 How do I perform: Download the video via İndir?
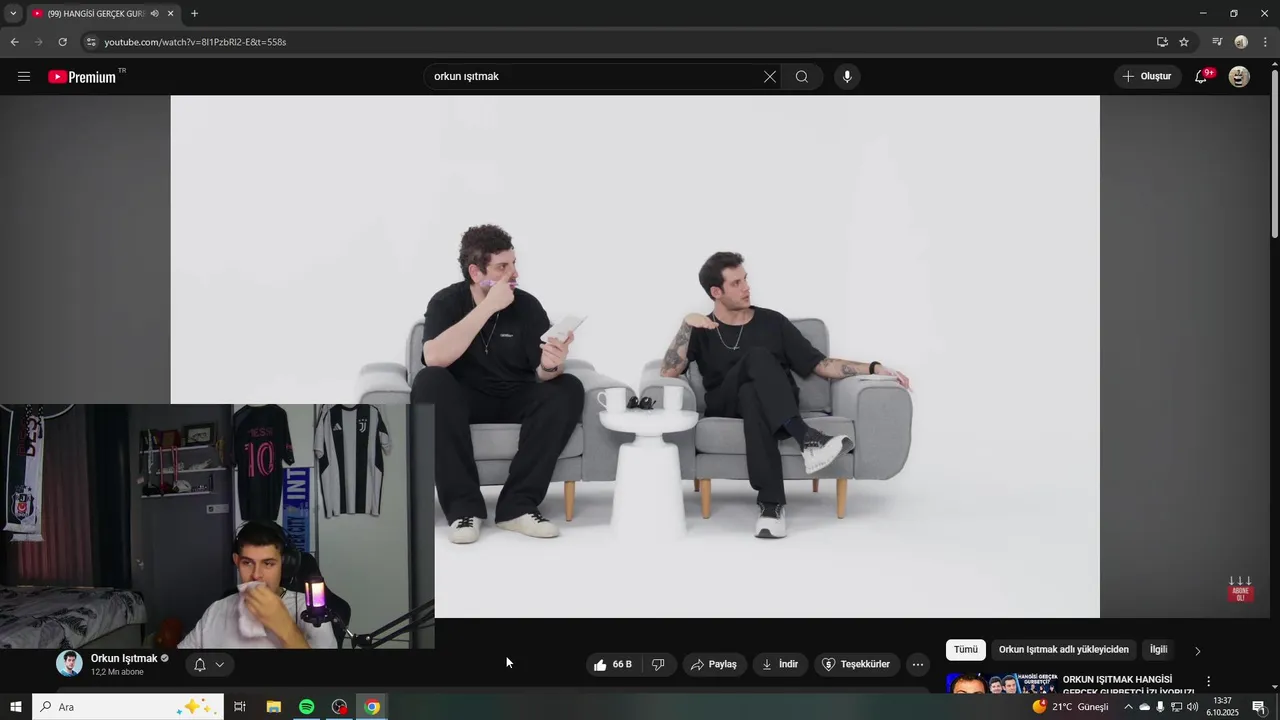780,664
